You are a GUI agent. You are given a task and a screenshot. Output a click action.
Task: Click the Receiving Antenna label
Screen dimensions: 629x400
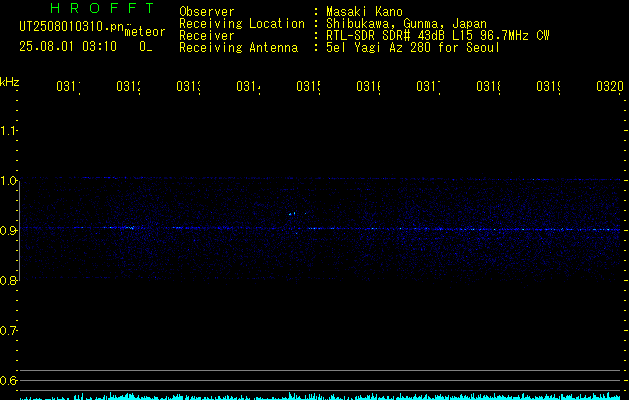coord(238,48)
